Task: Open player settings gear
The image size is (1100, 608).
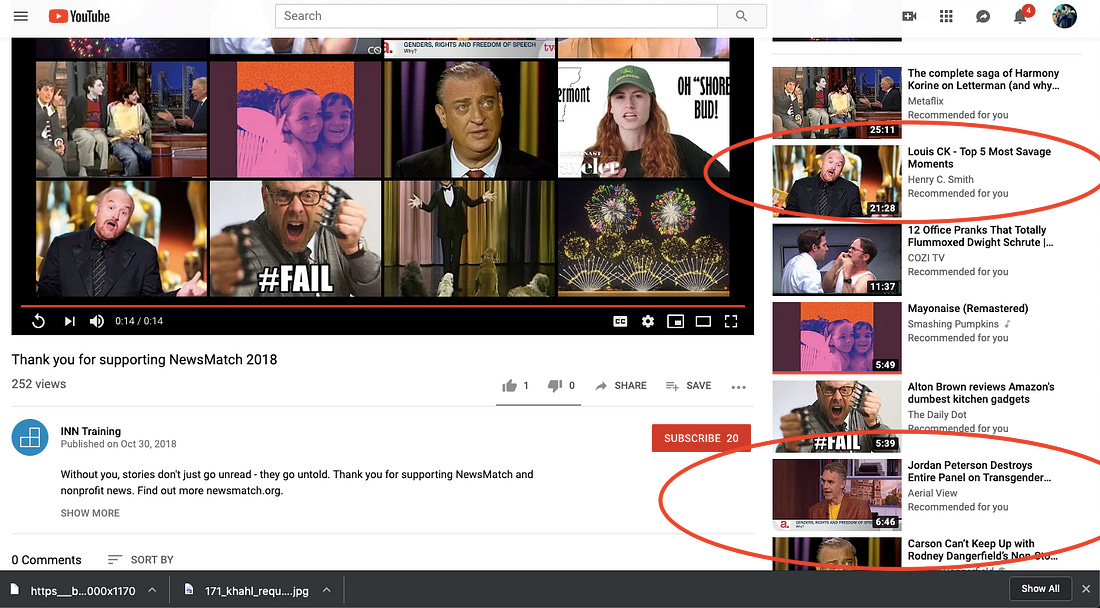Action: point(648,321)
